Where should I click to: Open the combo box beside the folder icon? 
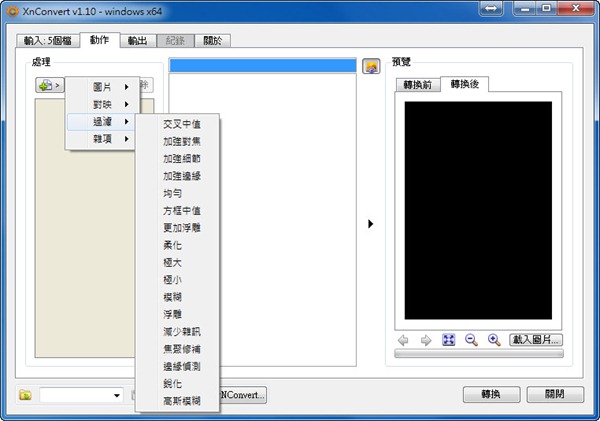82,395
